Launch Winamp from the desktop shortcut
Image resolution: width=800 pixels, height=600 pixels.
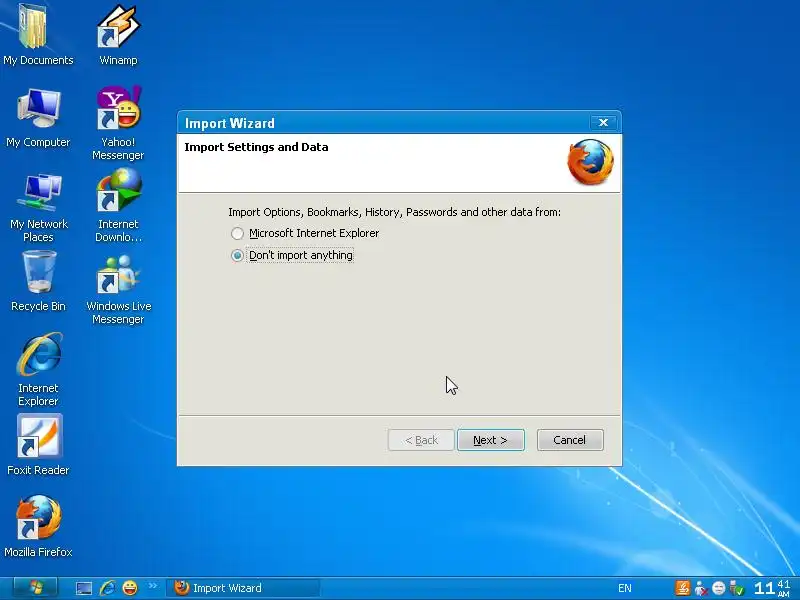pos(118,35)
